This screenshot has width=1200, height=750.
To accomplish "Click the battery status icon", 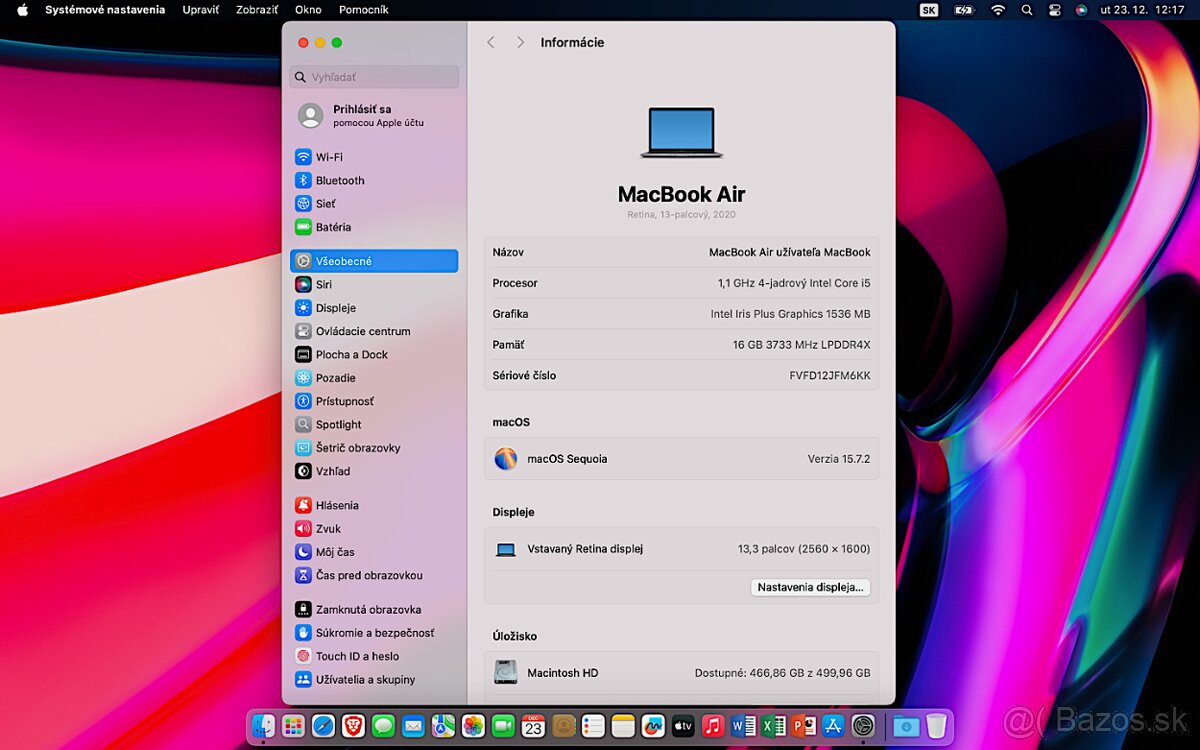I will point(963,10).
